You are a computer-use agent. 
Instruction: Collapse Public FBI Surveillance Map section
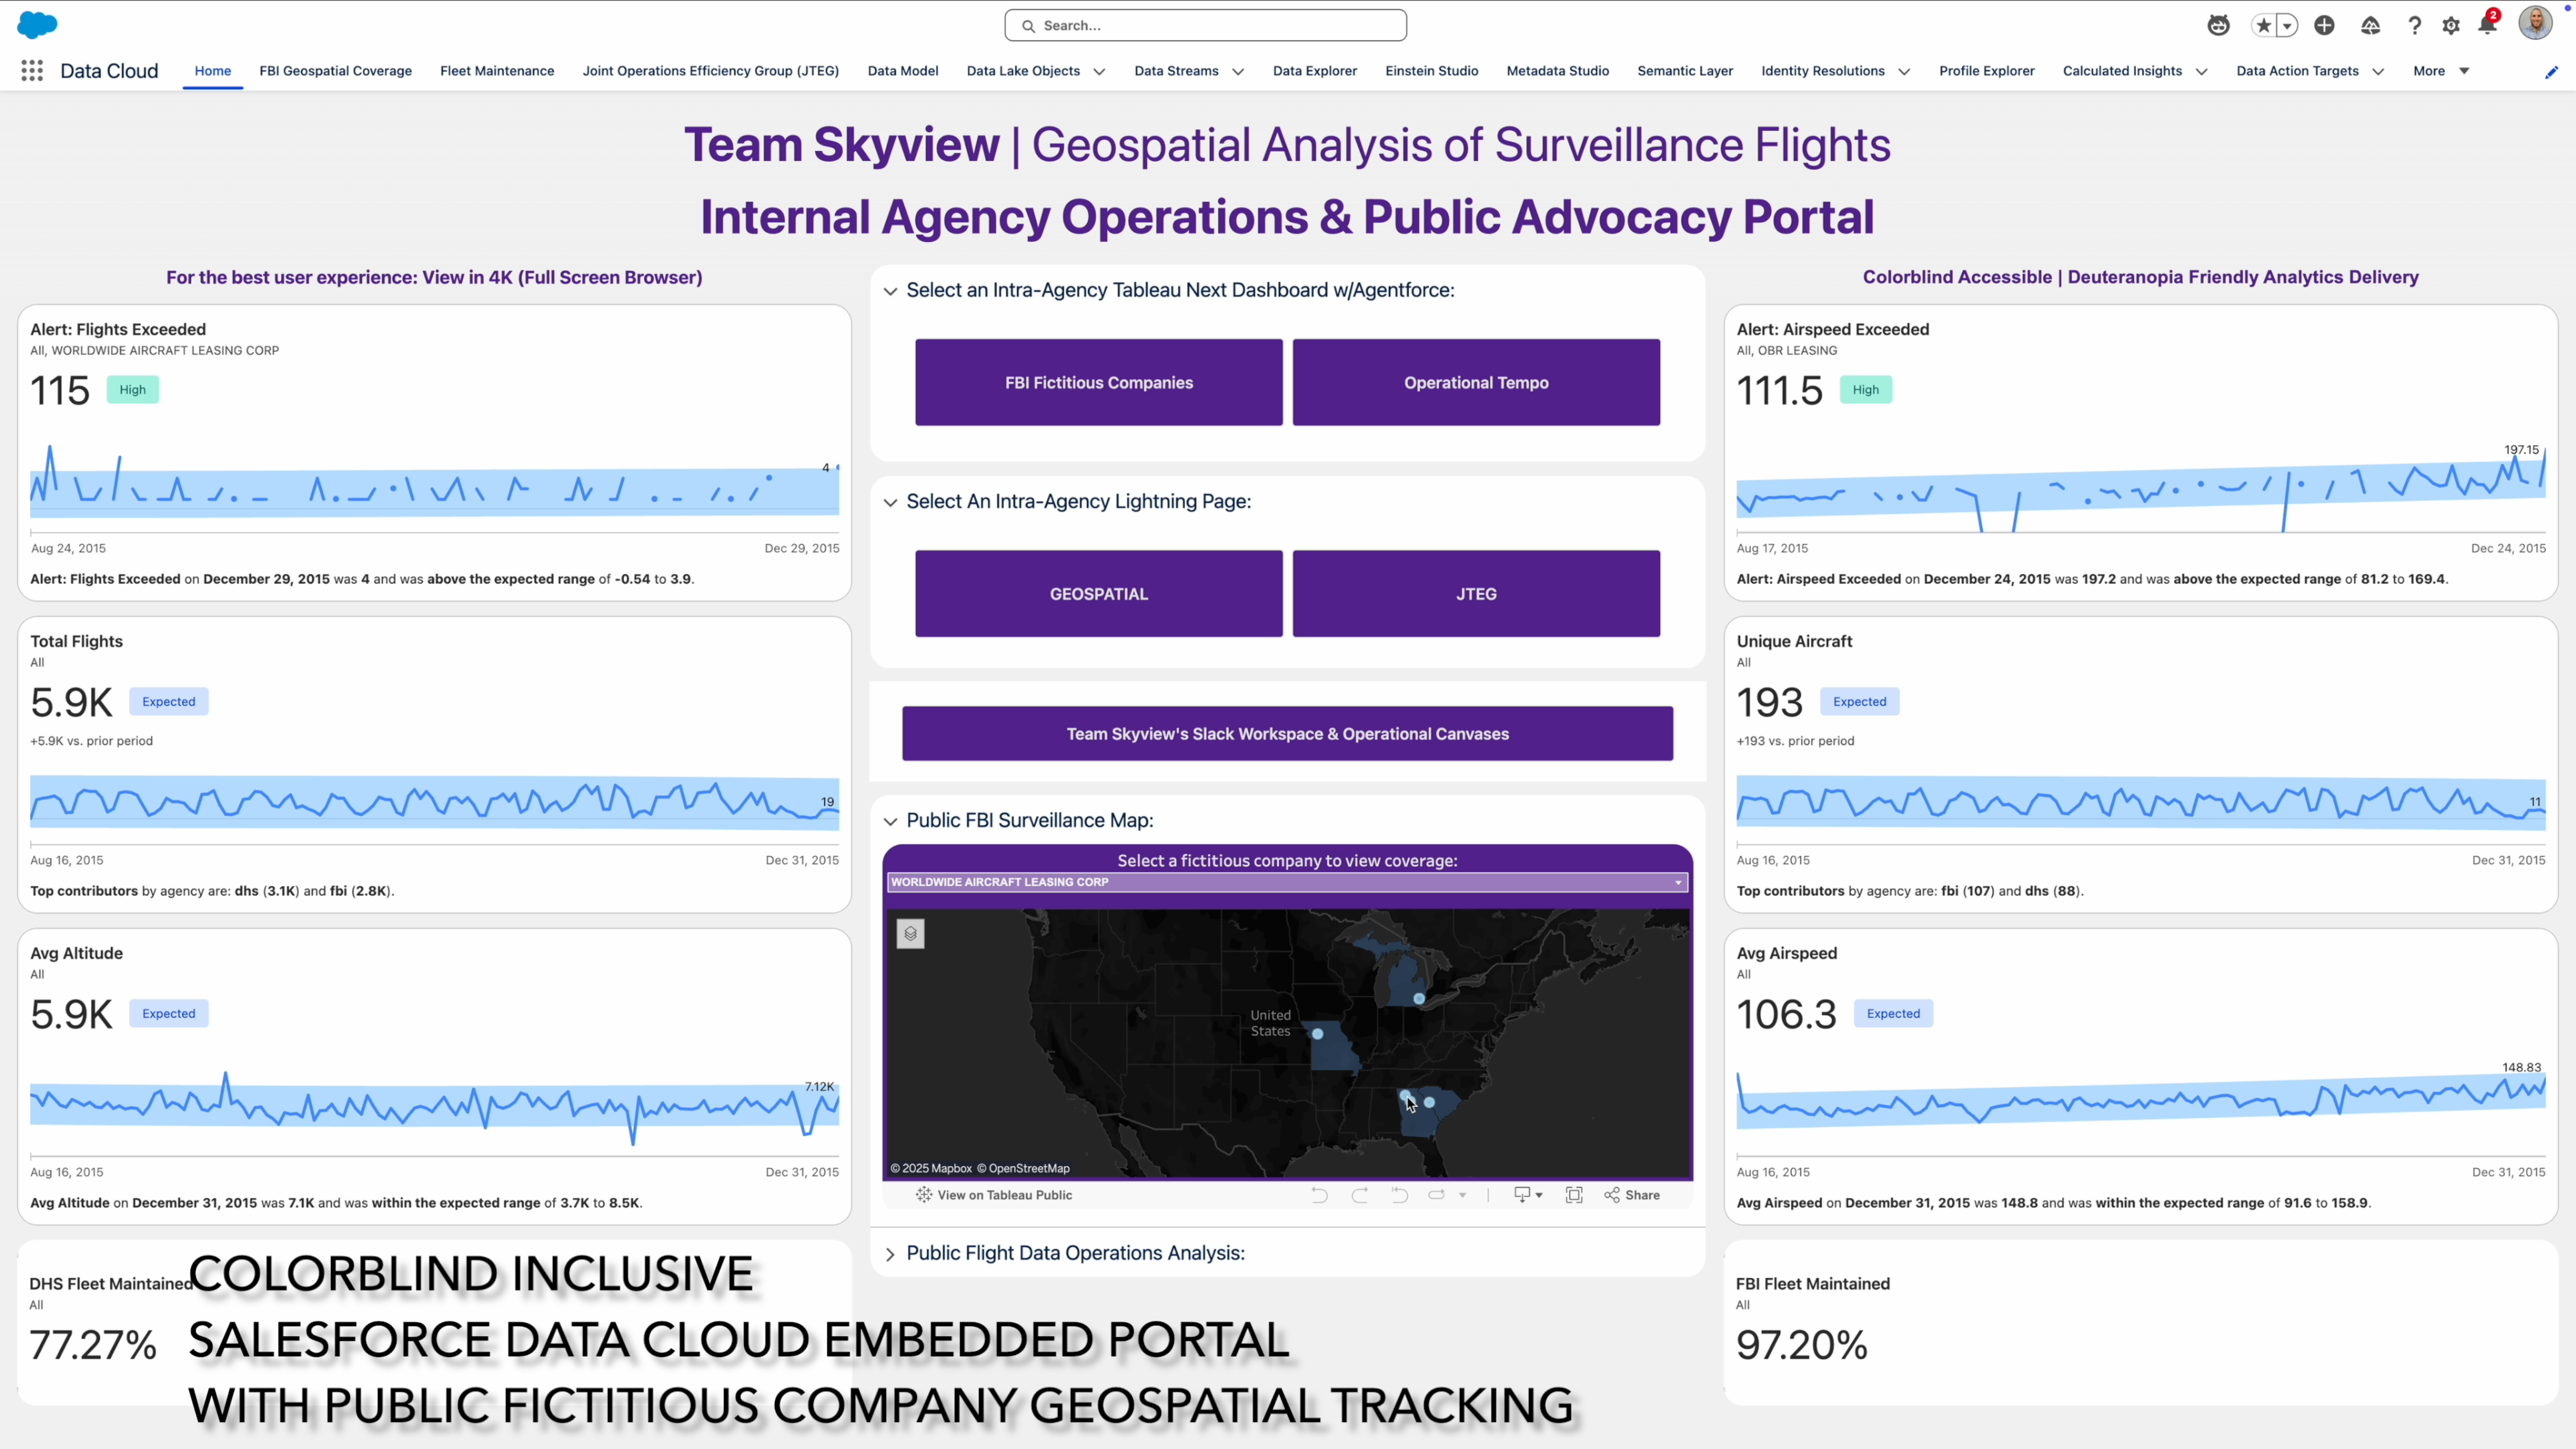point(890,821)
